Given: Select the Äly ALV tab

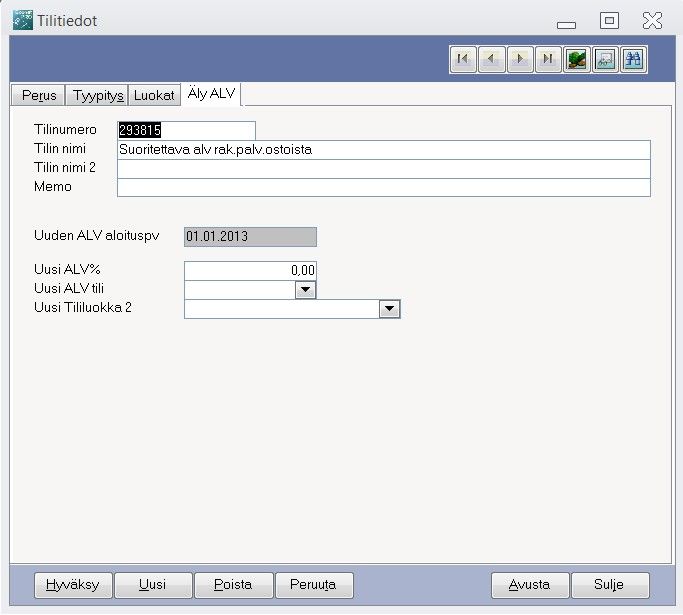Looking at the screenshot, I should point(211,94).
